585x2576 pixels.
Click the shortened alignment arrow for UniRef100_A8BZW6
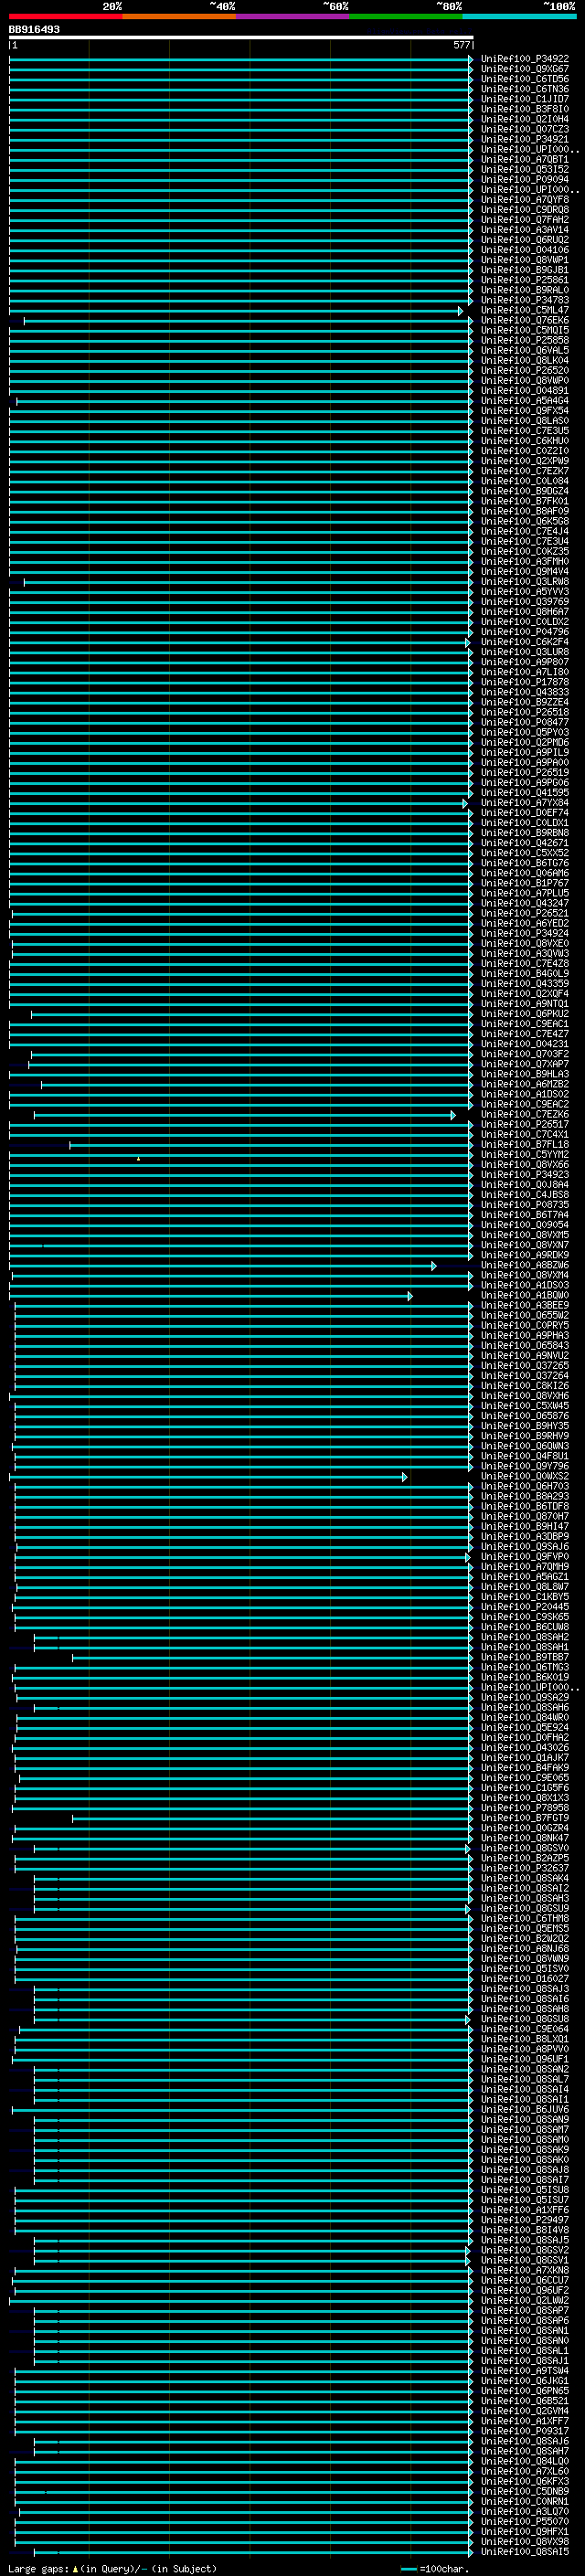point(434,1266)
